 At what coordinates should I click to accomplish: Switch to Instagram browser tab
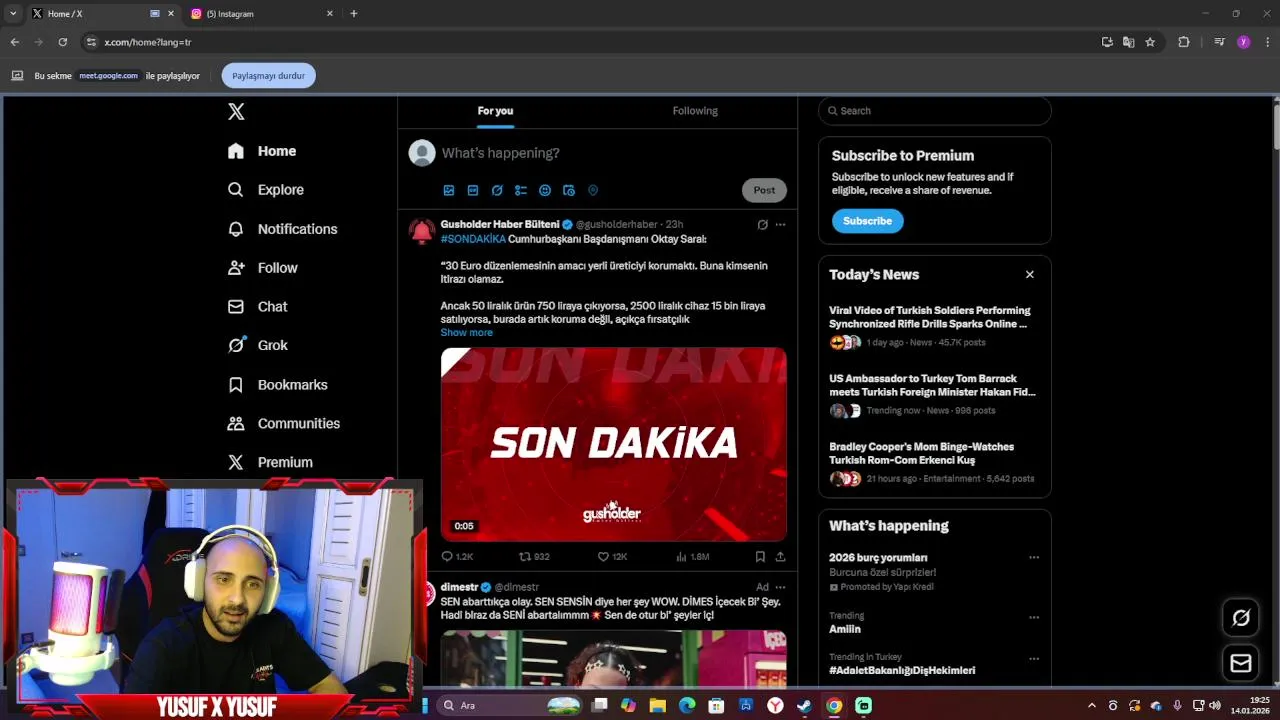pos(264,14)
